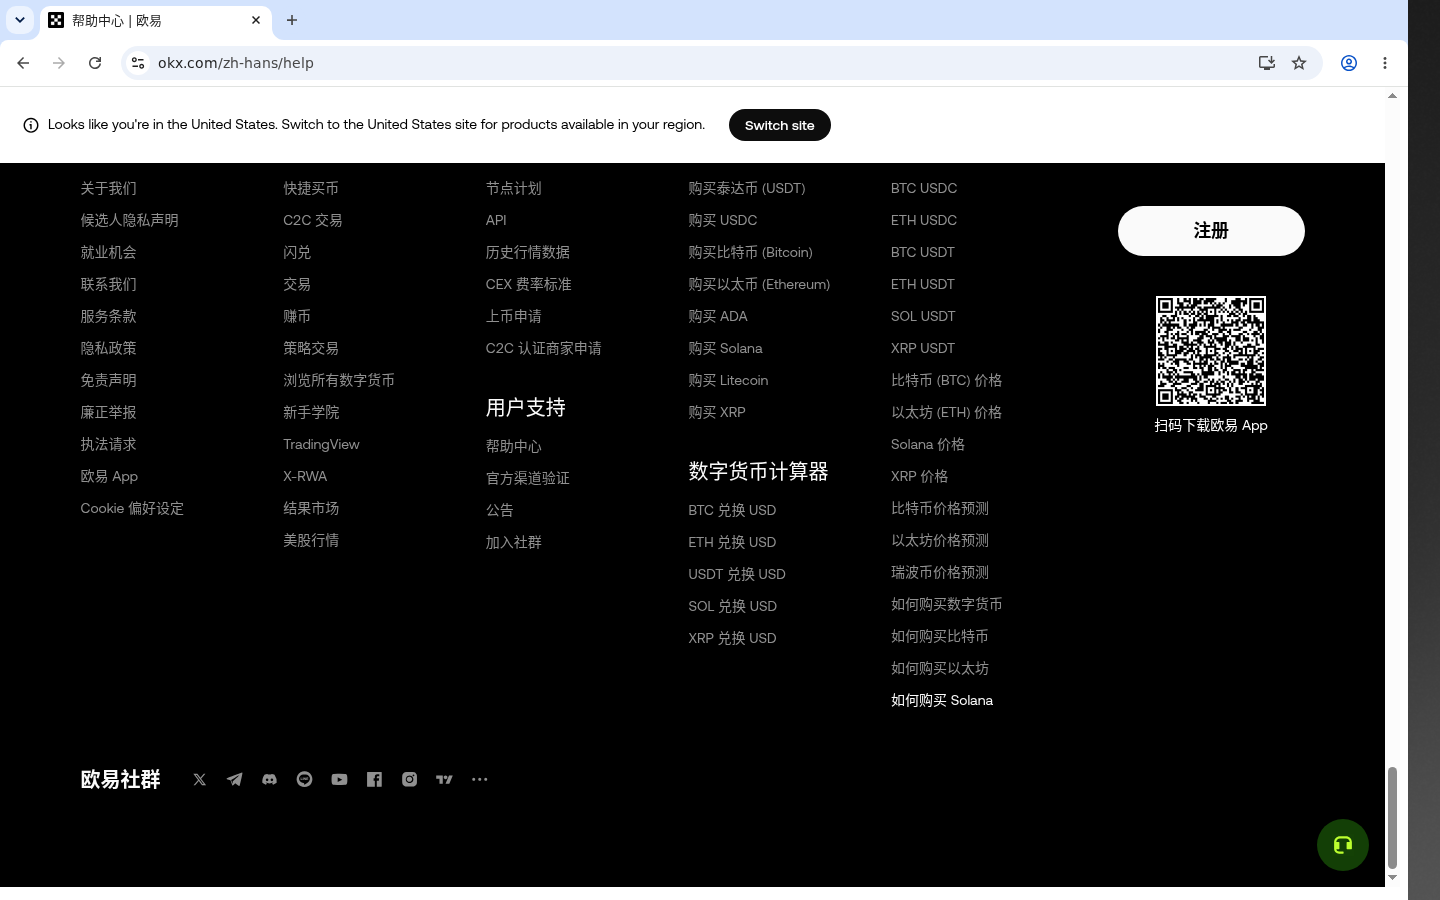Select the 帮助中心 | 欧易 browser tab
The width and height of the screenshot is (1440, 900).
[x=156, y=21]
